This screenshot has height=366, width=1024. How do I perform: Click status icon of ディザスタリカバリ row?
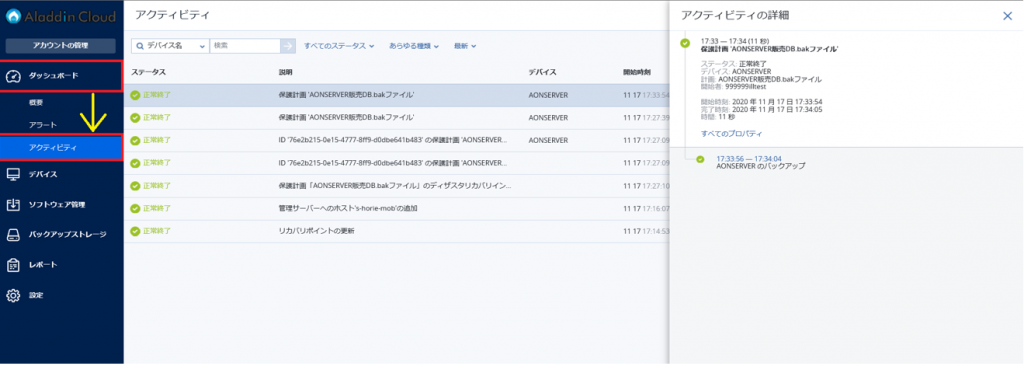(135, 186)
